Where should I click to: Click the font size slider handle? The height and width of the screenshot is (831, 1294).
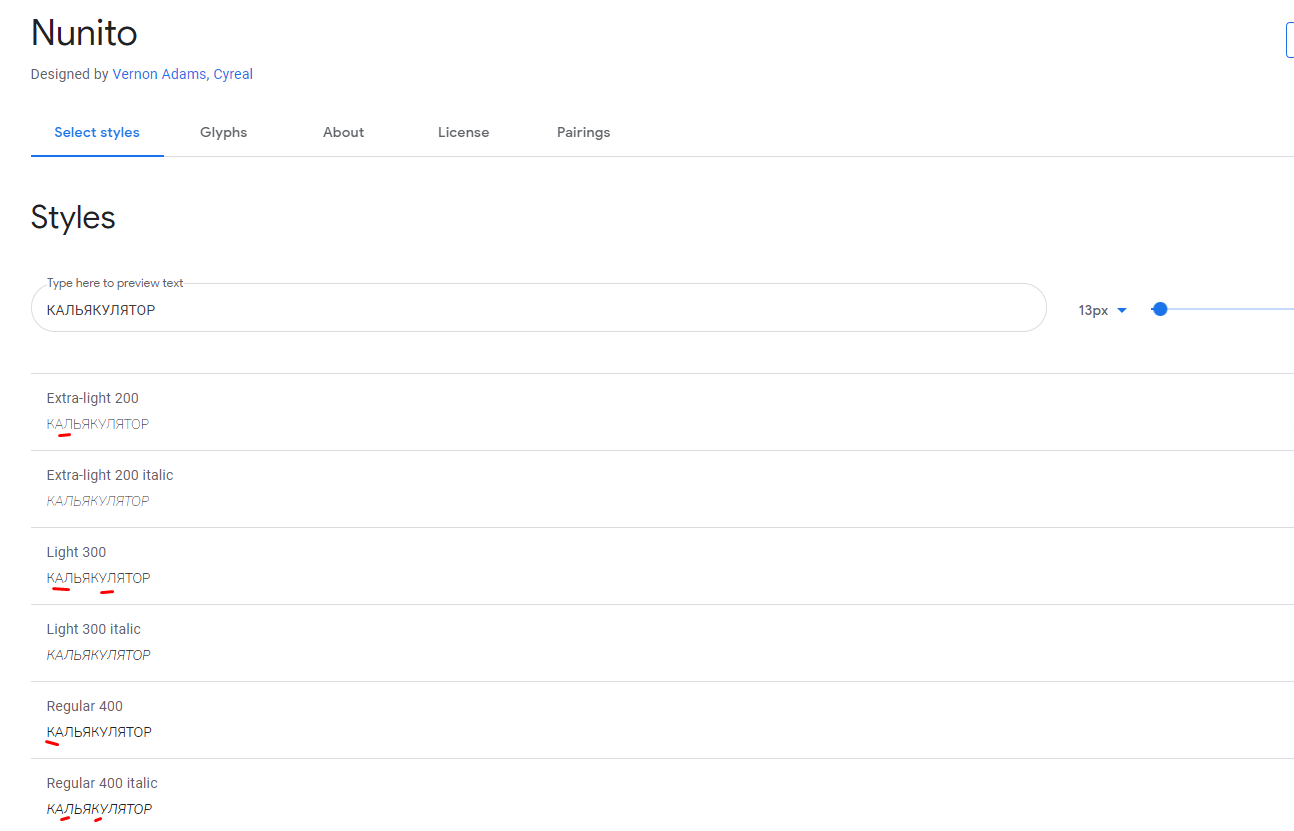coord(1160,309)
